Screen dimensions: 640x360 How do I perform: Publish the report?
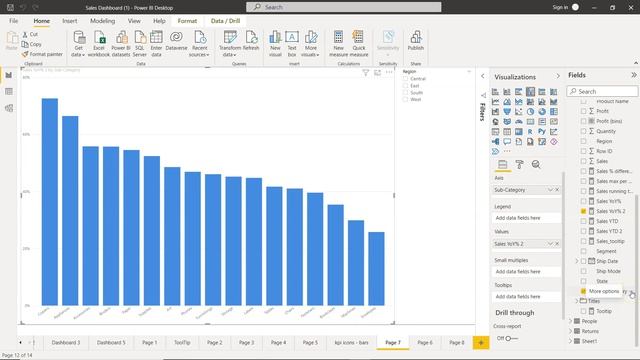point(416,41)
